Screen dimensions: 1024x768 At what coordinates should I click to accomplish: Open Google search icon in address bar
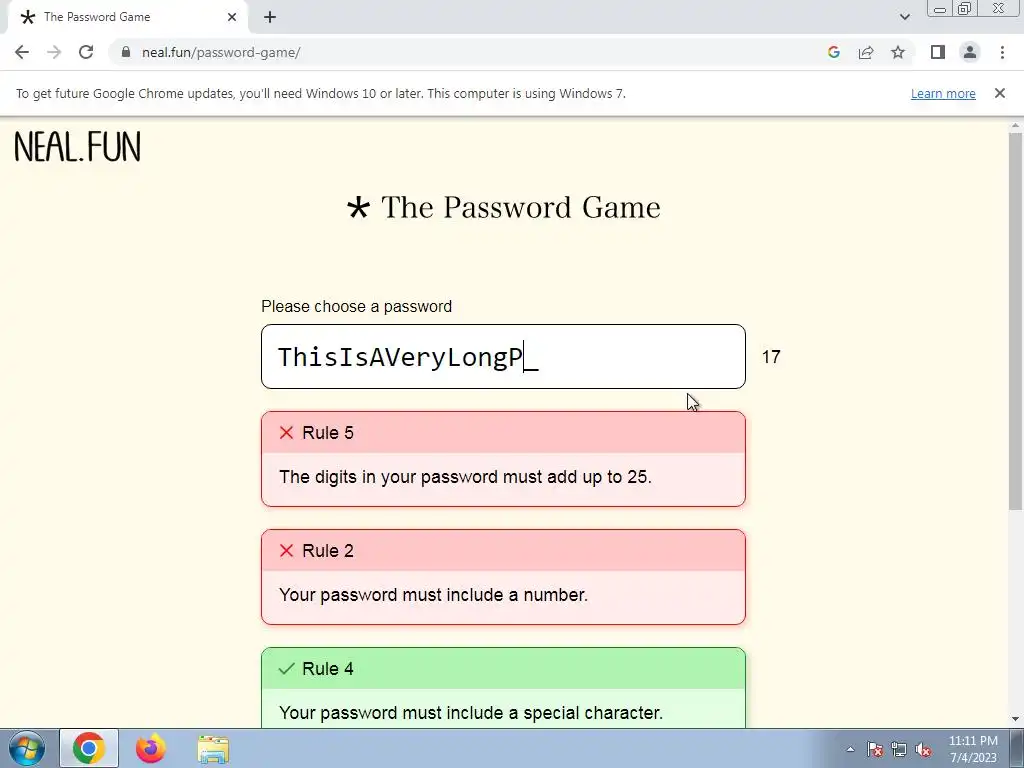point(833,52)
